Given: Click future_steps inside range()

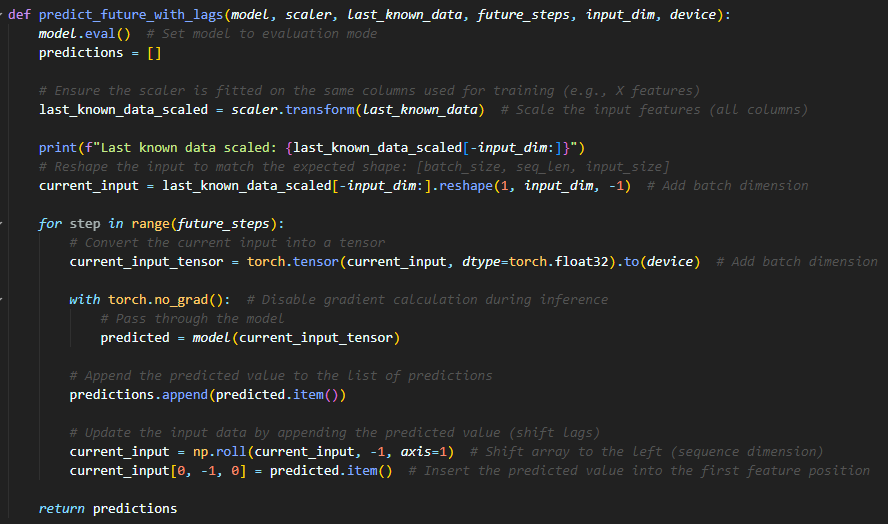Looking at the screenshot, I should 223,224.
